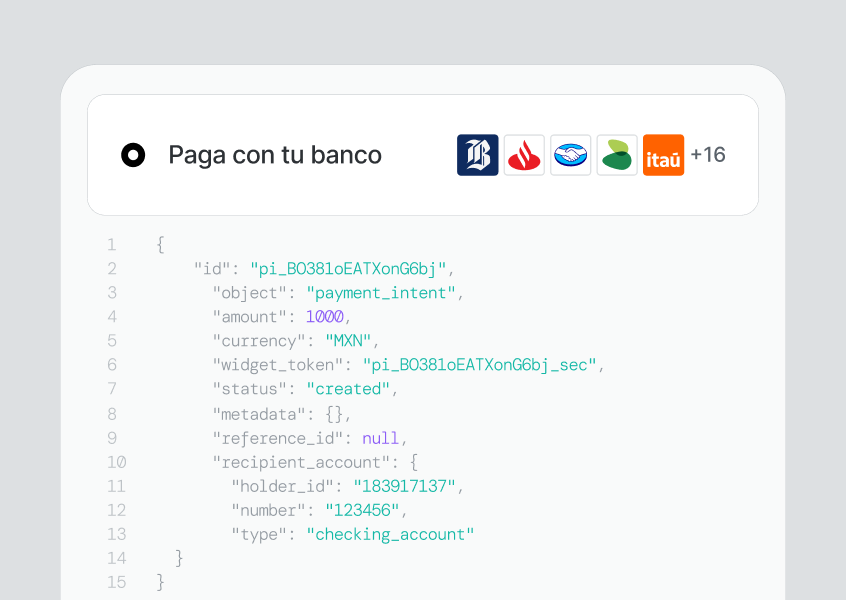Click the reference_id null value

pos(381,437)
